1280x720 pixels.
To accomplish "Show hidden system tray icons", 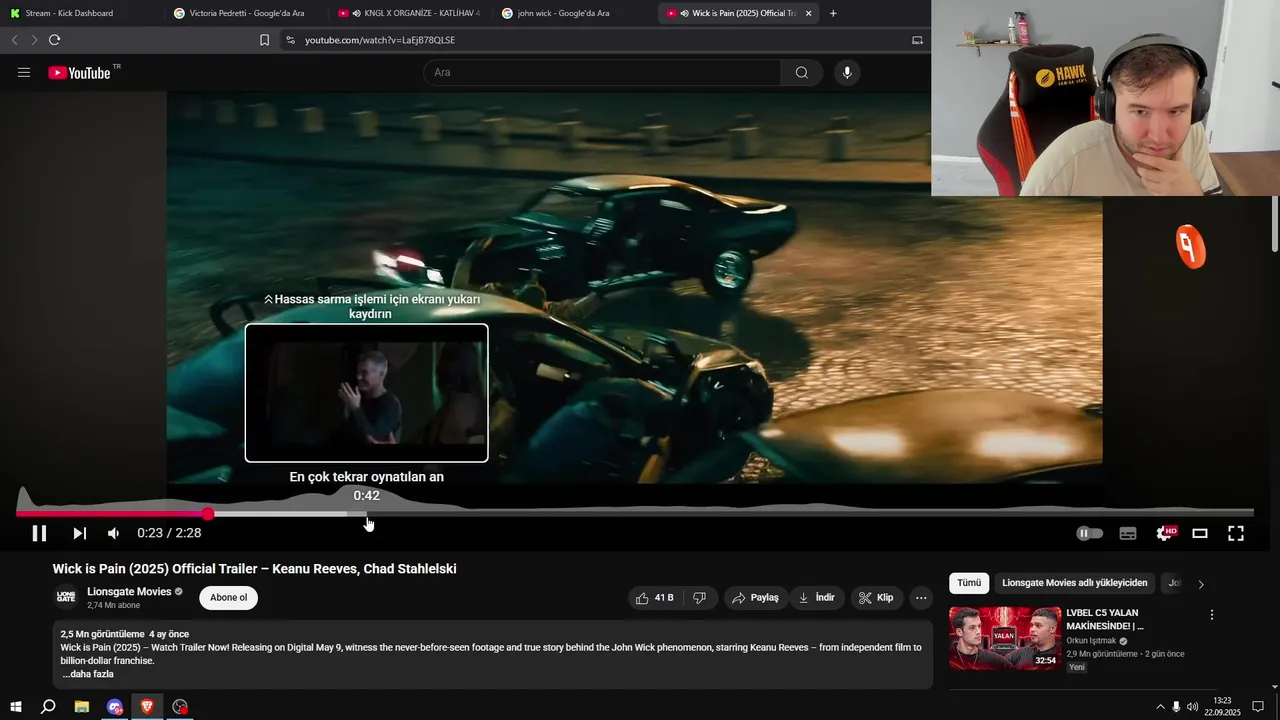I will tap(1160, 707).
